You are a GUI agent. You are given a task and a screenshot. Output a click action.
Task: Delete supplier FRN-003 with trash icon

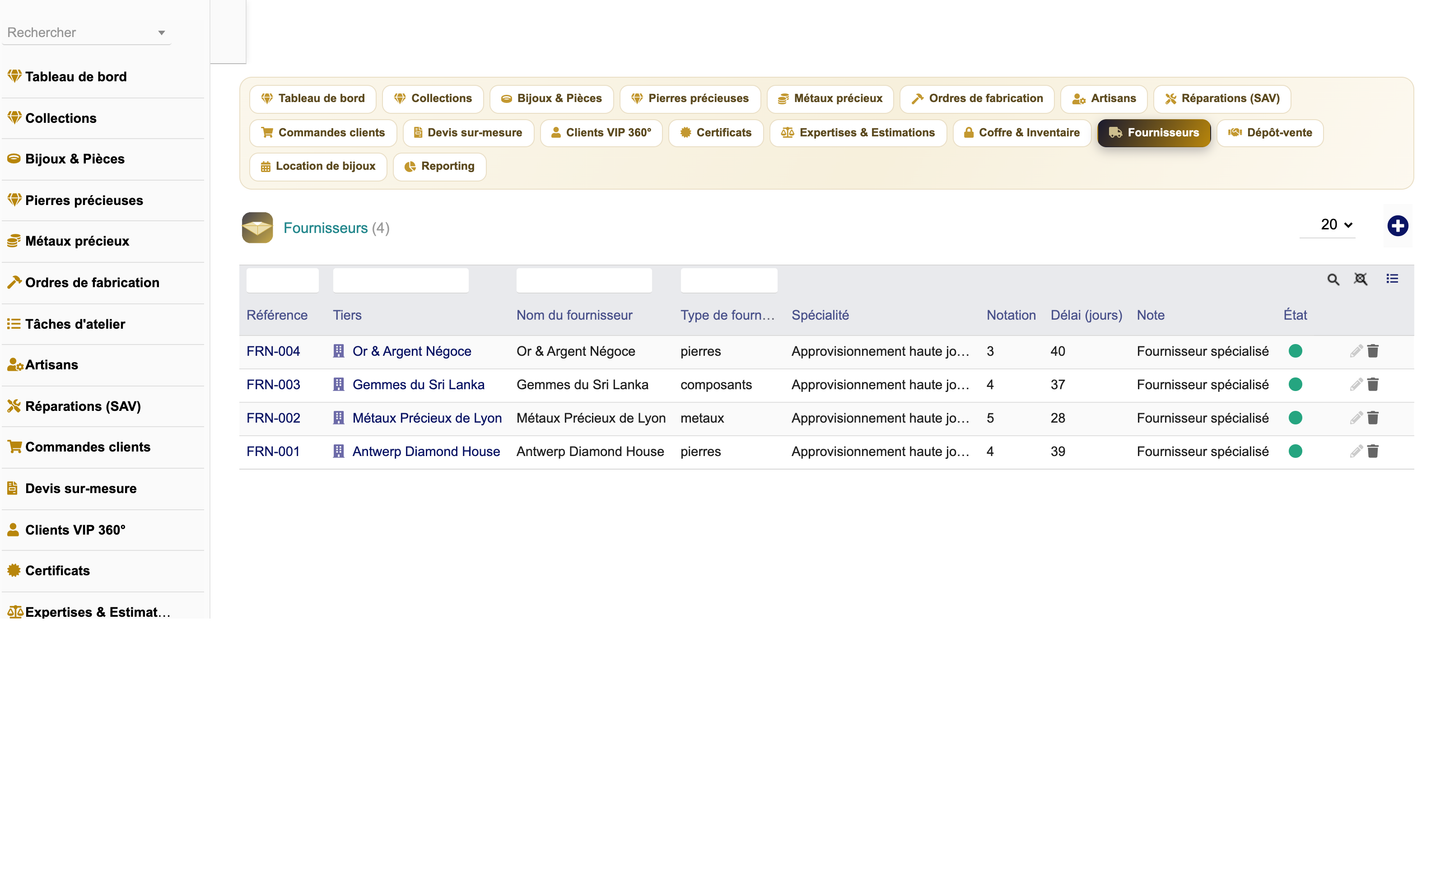pos(1373,385)
